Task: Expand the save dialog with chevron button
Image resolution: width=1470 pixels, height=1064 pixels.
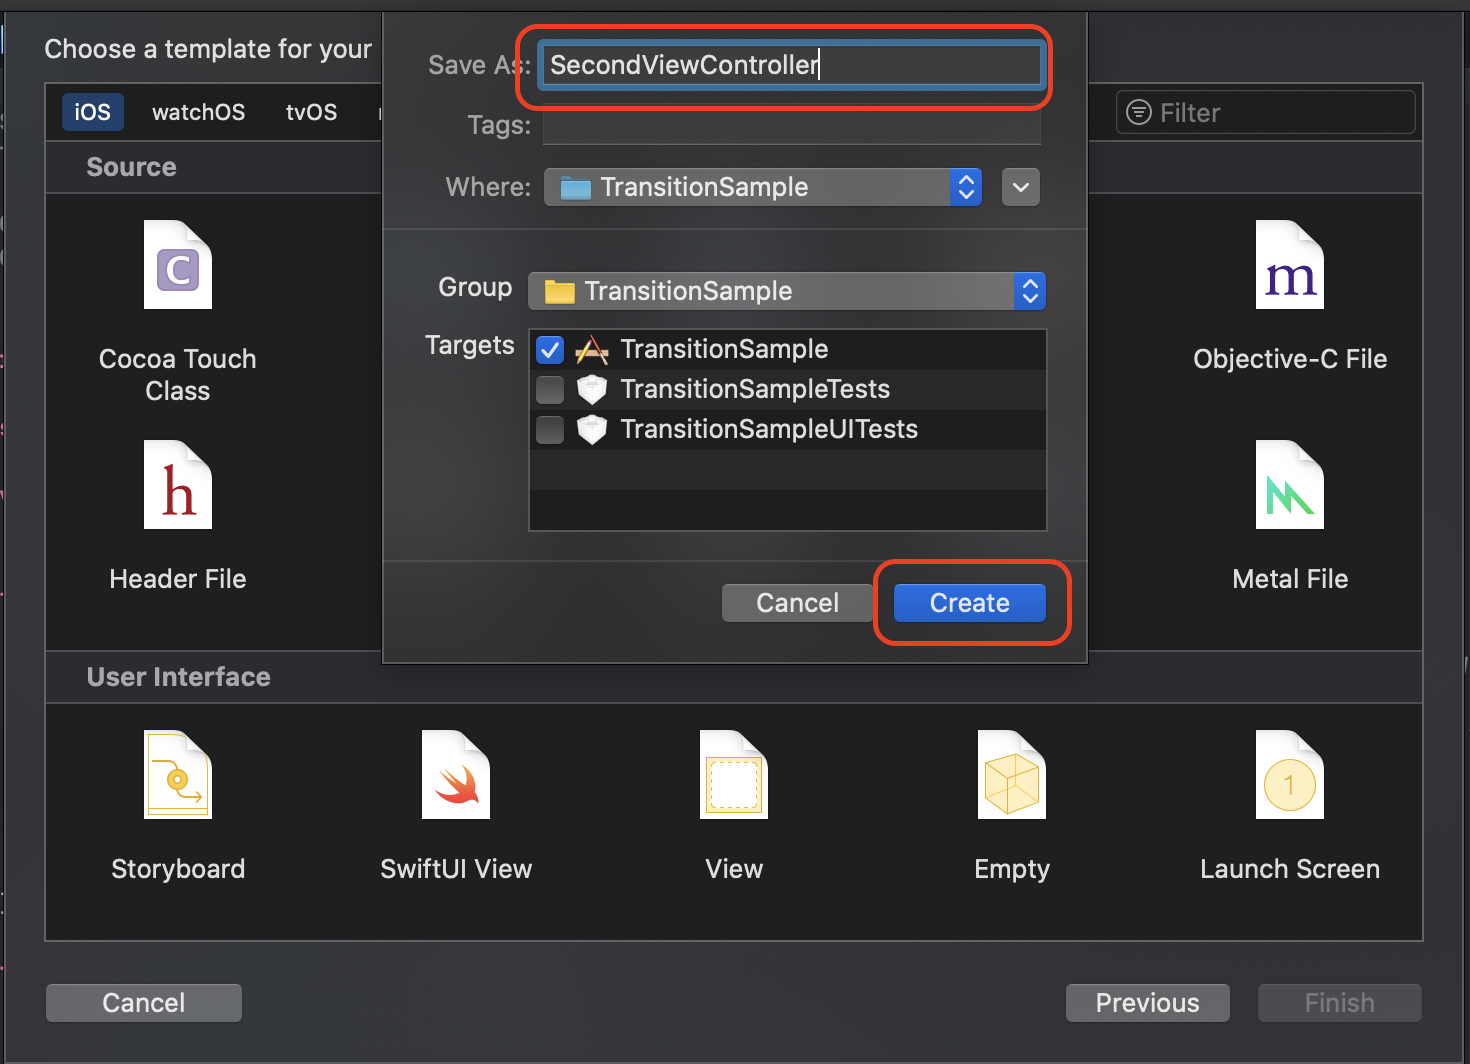Action: tap(1021, 187)
